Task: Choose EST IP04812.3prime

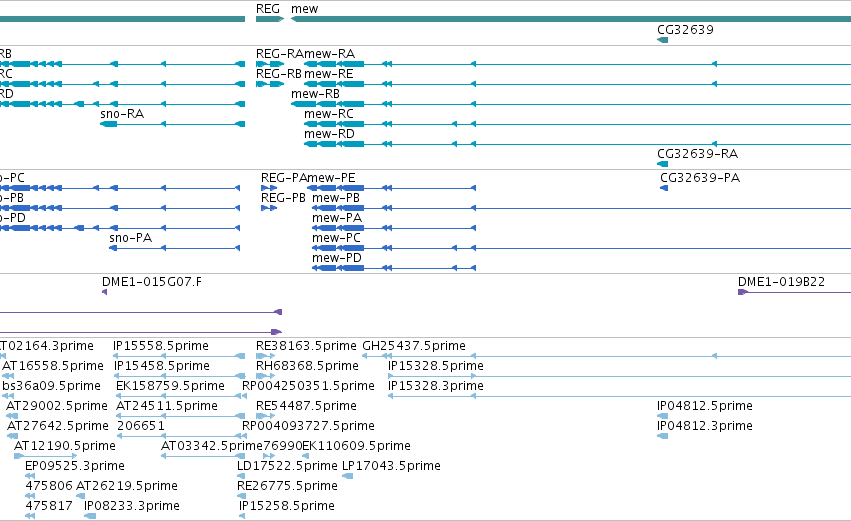Action: pos(704,427)
